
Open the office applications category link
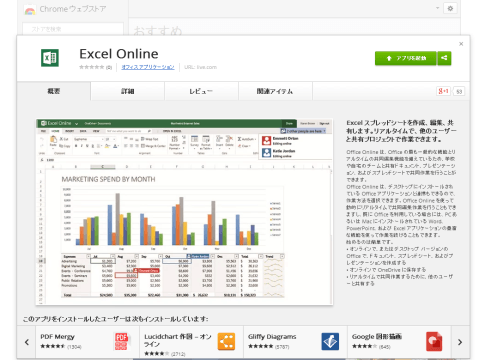(148, 67)
